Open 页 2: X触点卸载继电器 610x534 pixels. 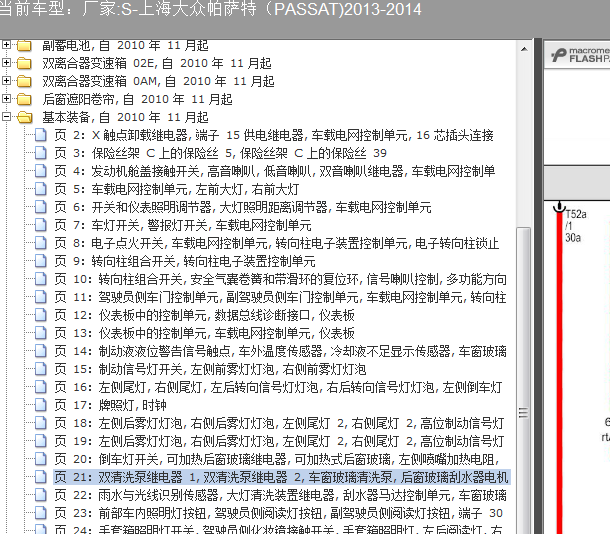pyautogui.click(x=274, y=135)
